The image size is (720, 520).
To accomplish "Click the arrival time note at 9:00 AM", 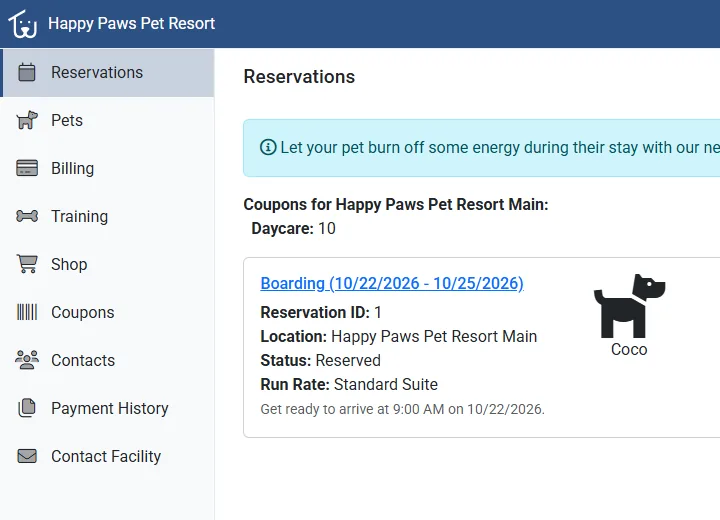I will 402,409.
